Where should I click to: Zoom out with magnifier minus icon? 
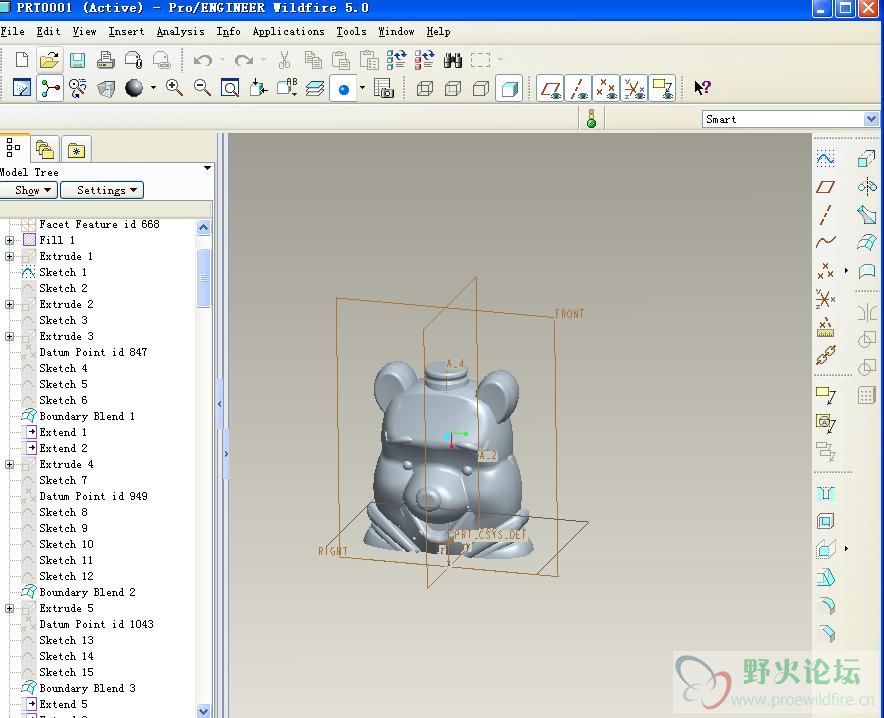click(x=202, y=87)
